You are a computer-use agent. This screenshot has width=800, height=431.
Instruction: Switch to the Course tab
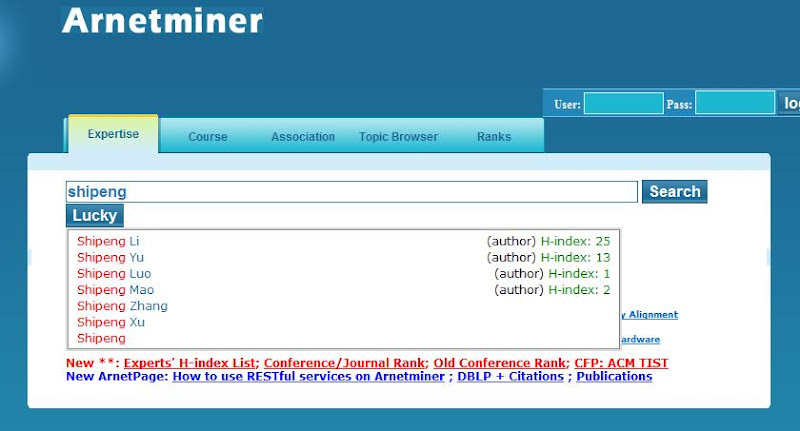point(208,137)
